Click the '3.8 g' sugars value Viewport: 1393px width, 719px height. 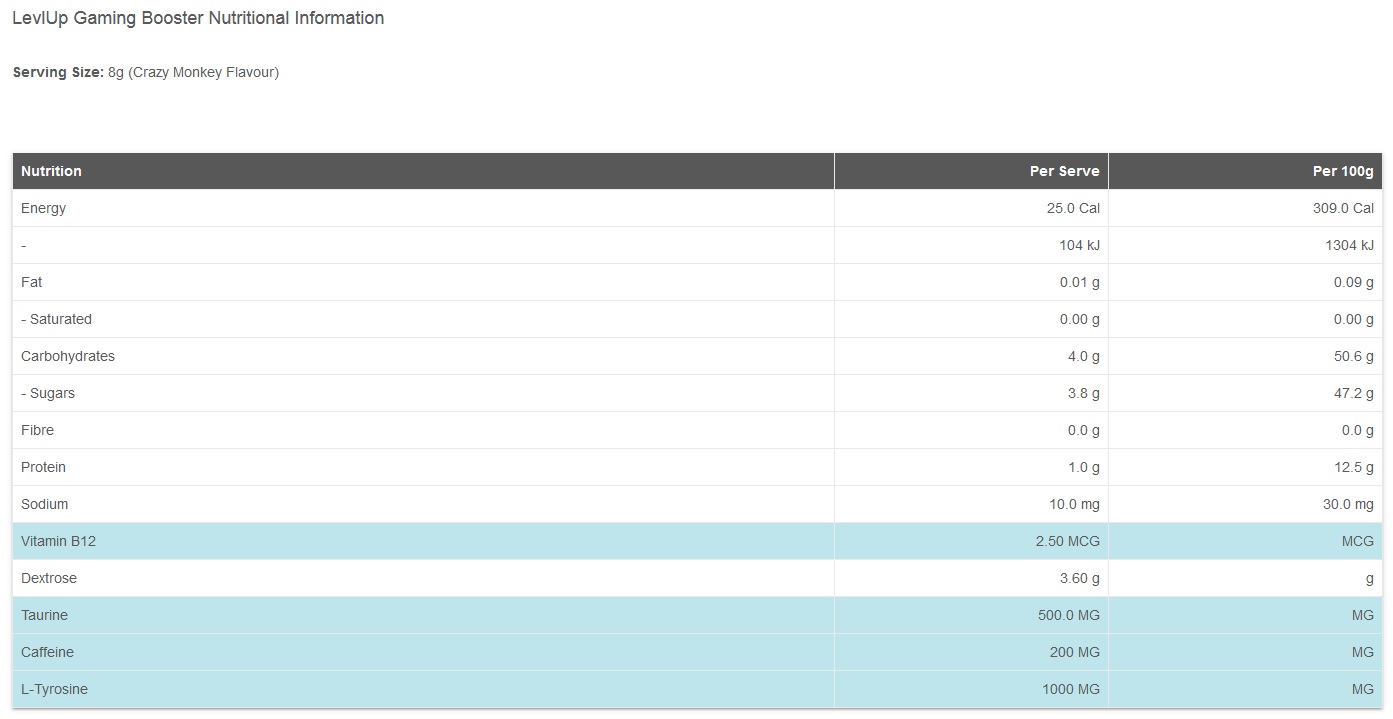(x=1084, y=393)
